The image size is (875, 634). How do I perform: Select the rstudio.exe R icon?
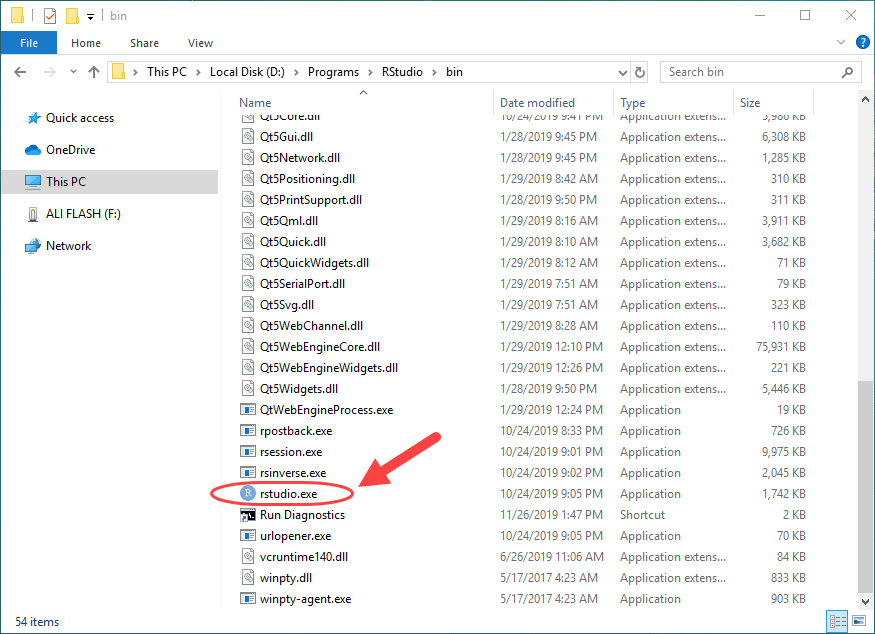[x=248, y=493]
